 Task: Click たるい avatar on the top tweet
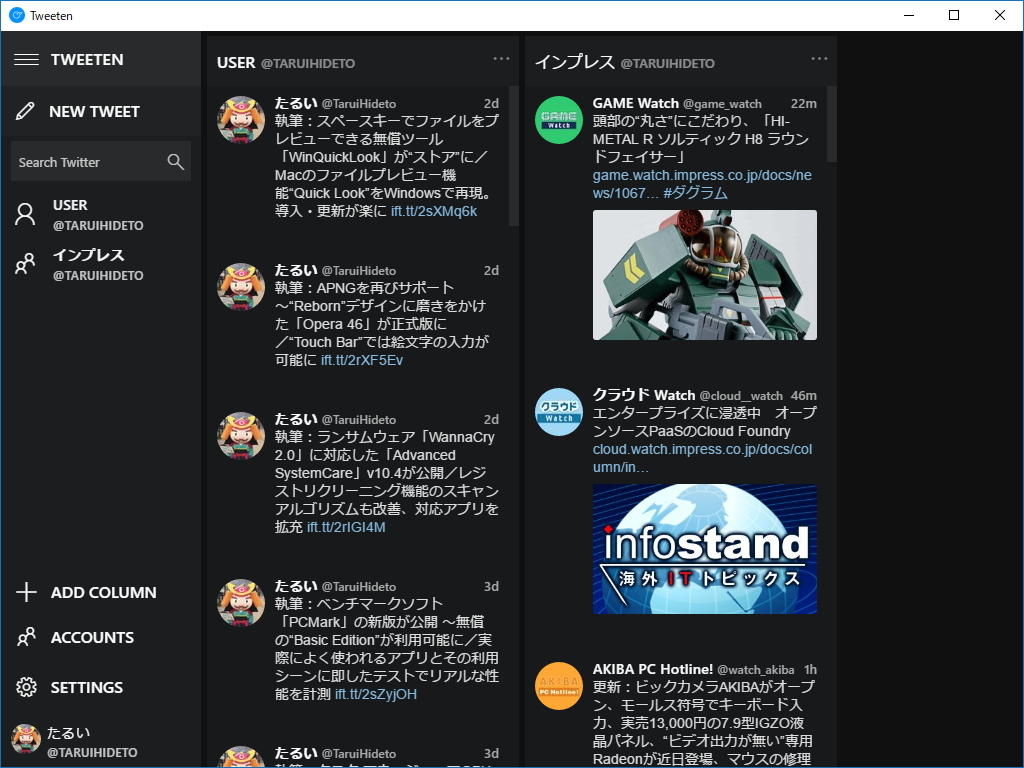[x=241, y=120]
